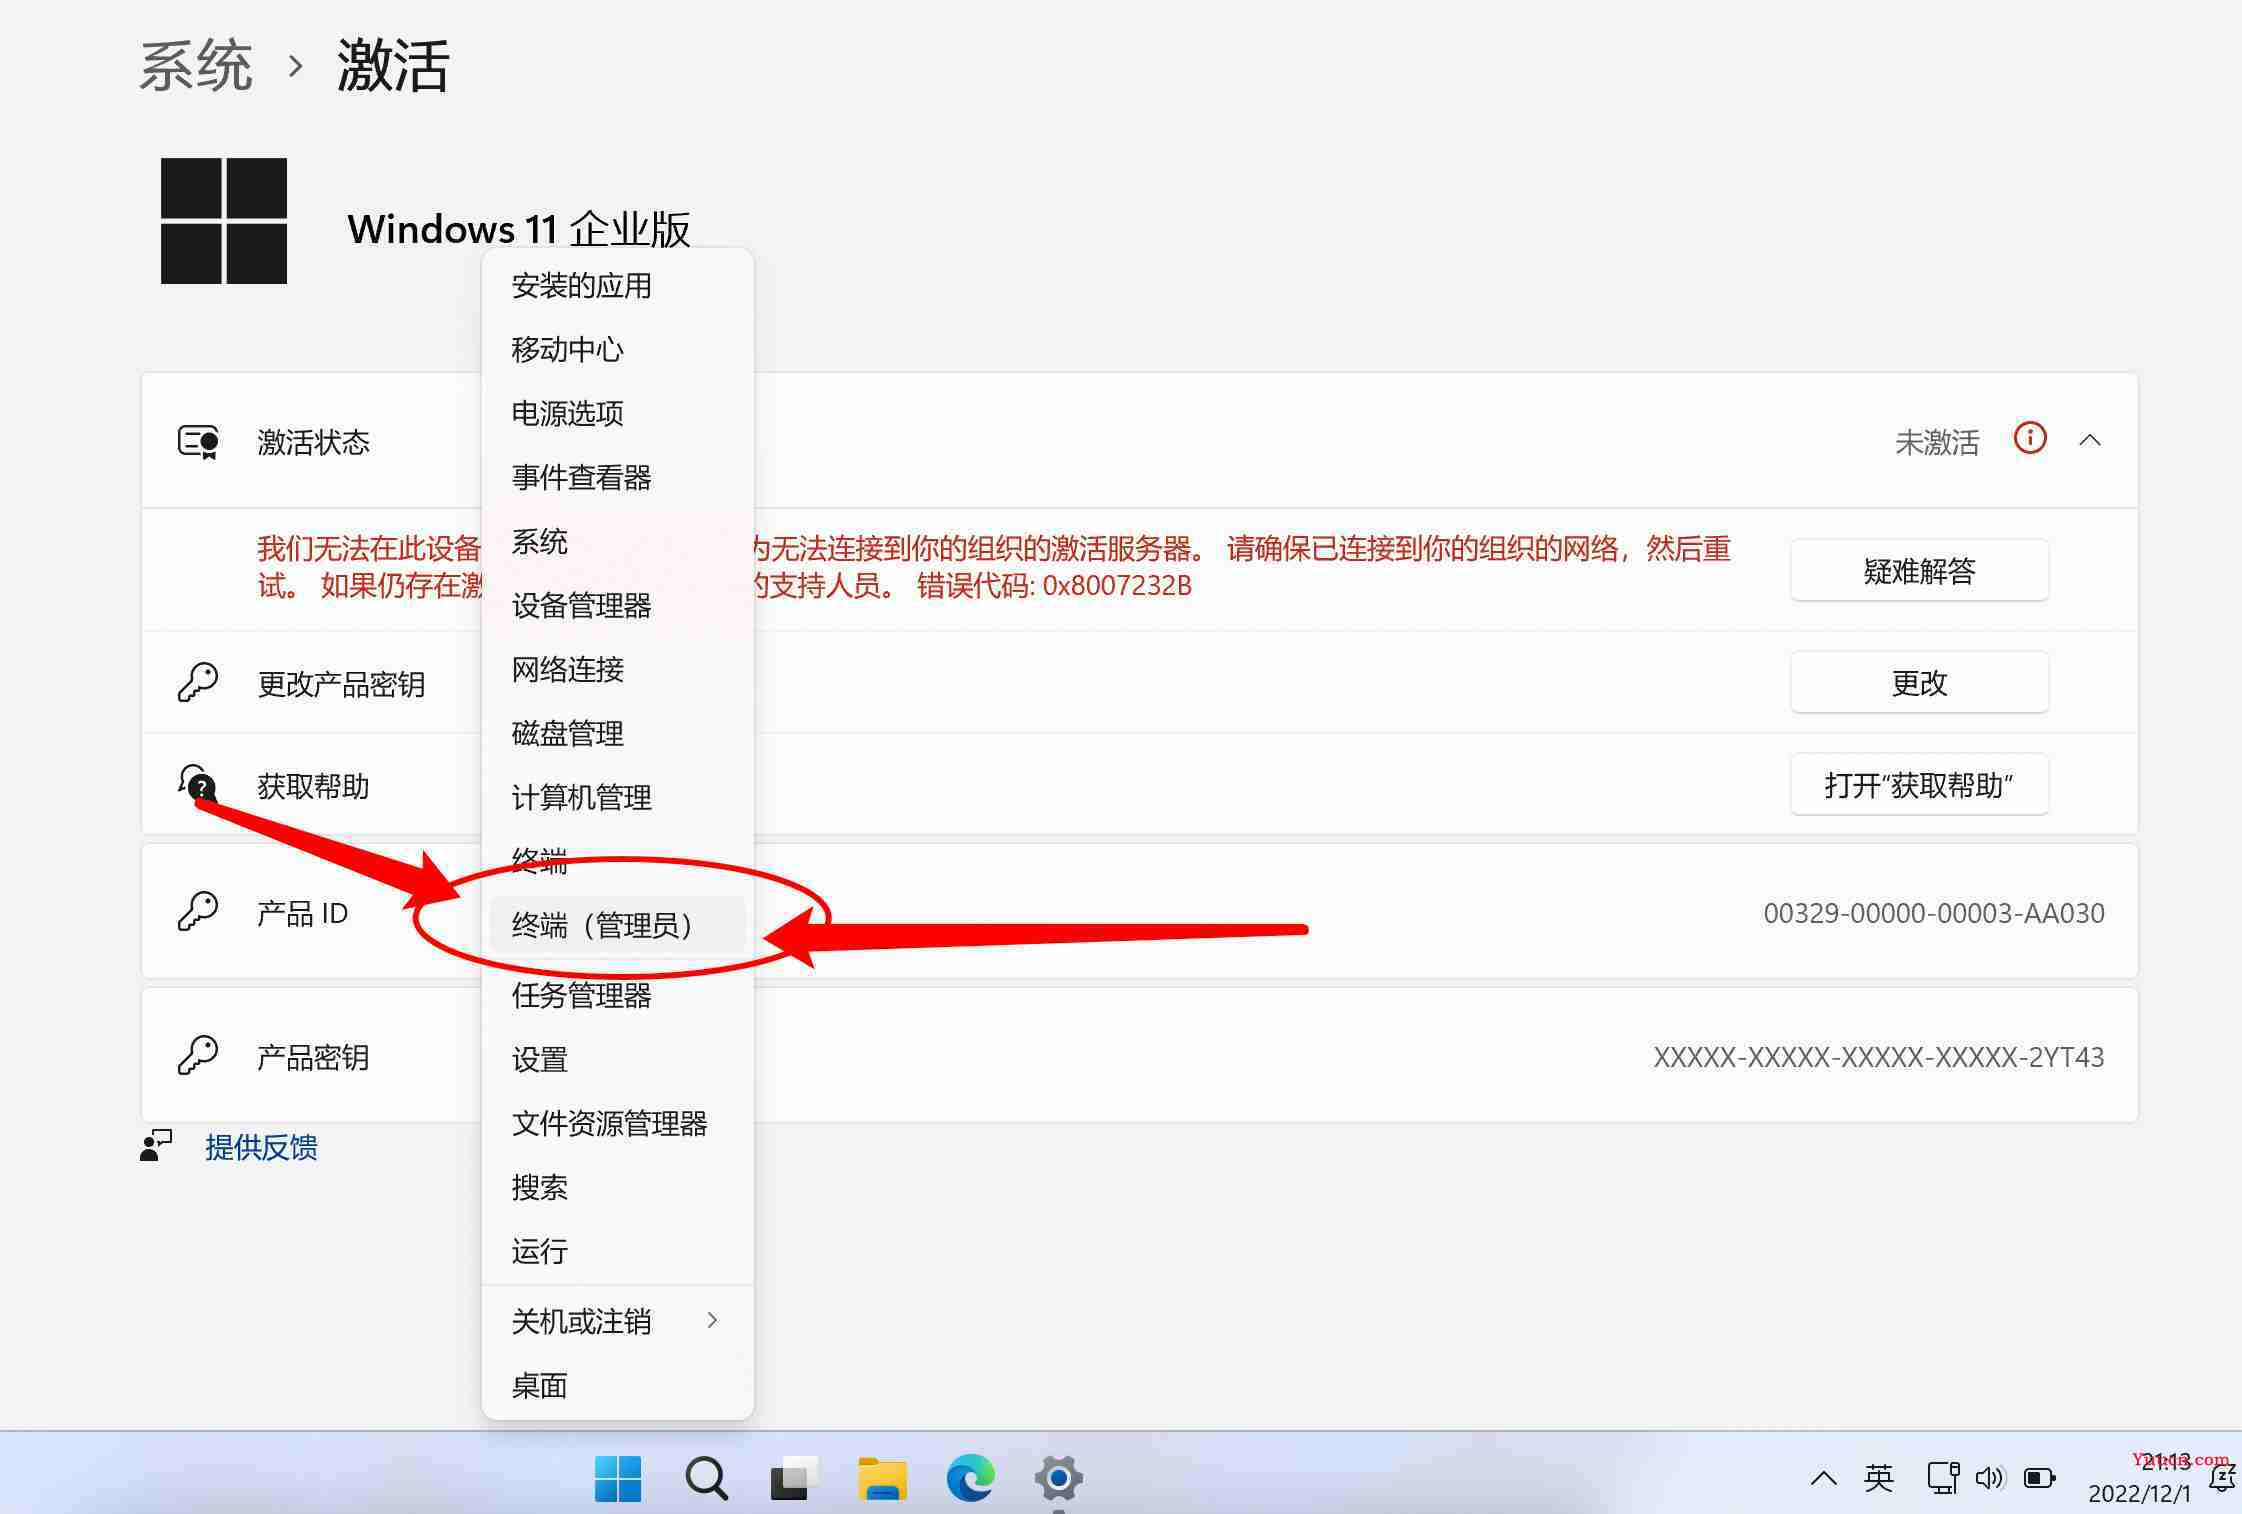Click key icon beside 产品密钥
The height and width of the screenshot is (1514, 2242).
click(x=198, y=1055)
